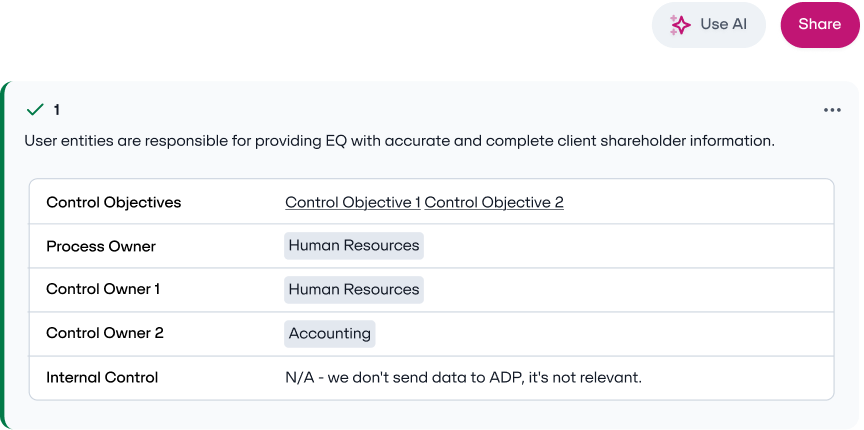Click the Control Owner 1 row label
864x430 pixels.
coord(103,289)
